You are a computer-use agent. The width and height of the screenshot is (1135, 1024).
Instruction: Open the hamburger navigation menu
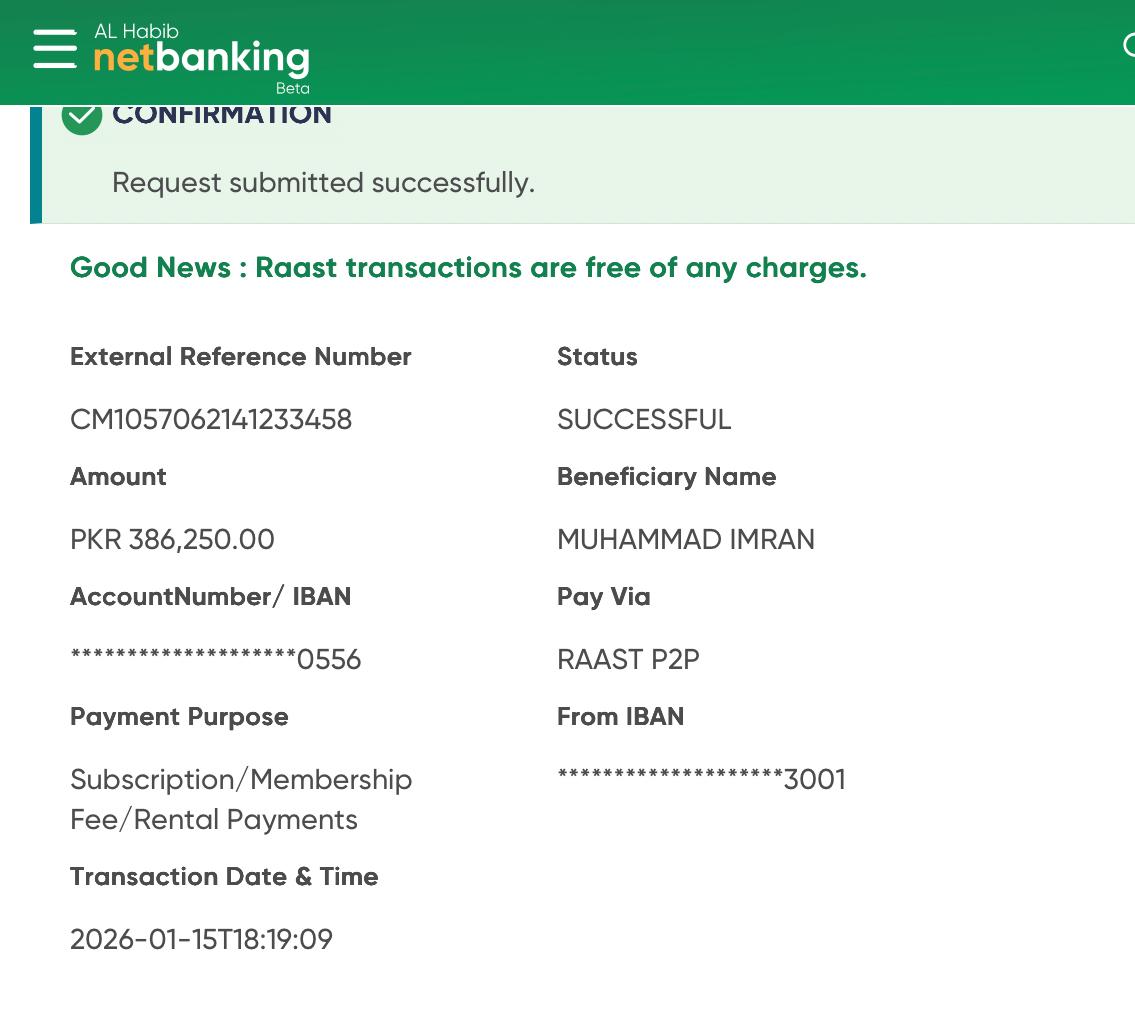55,49
